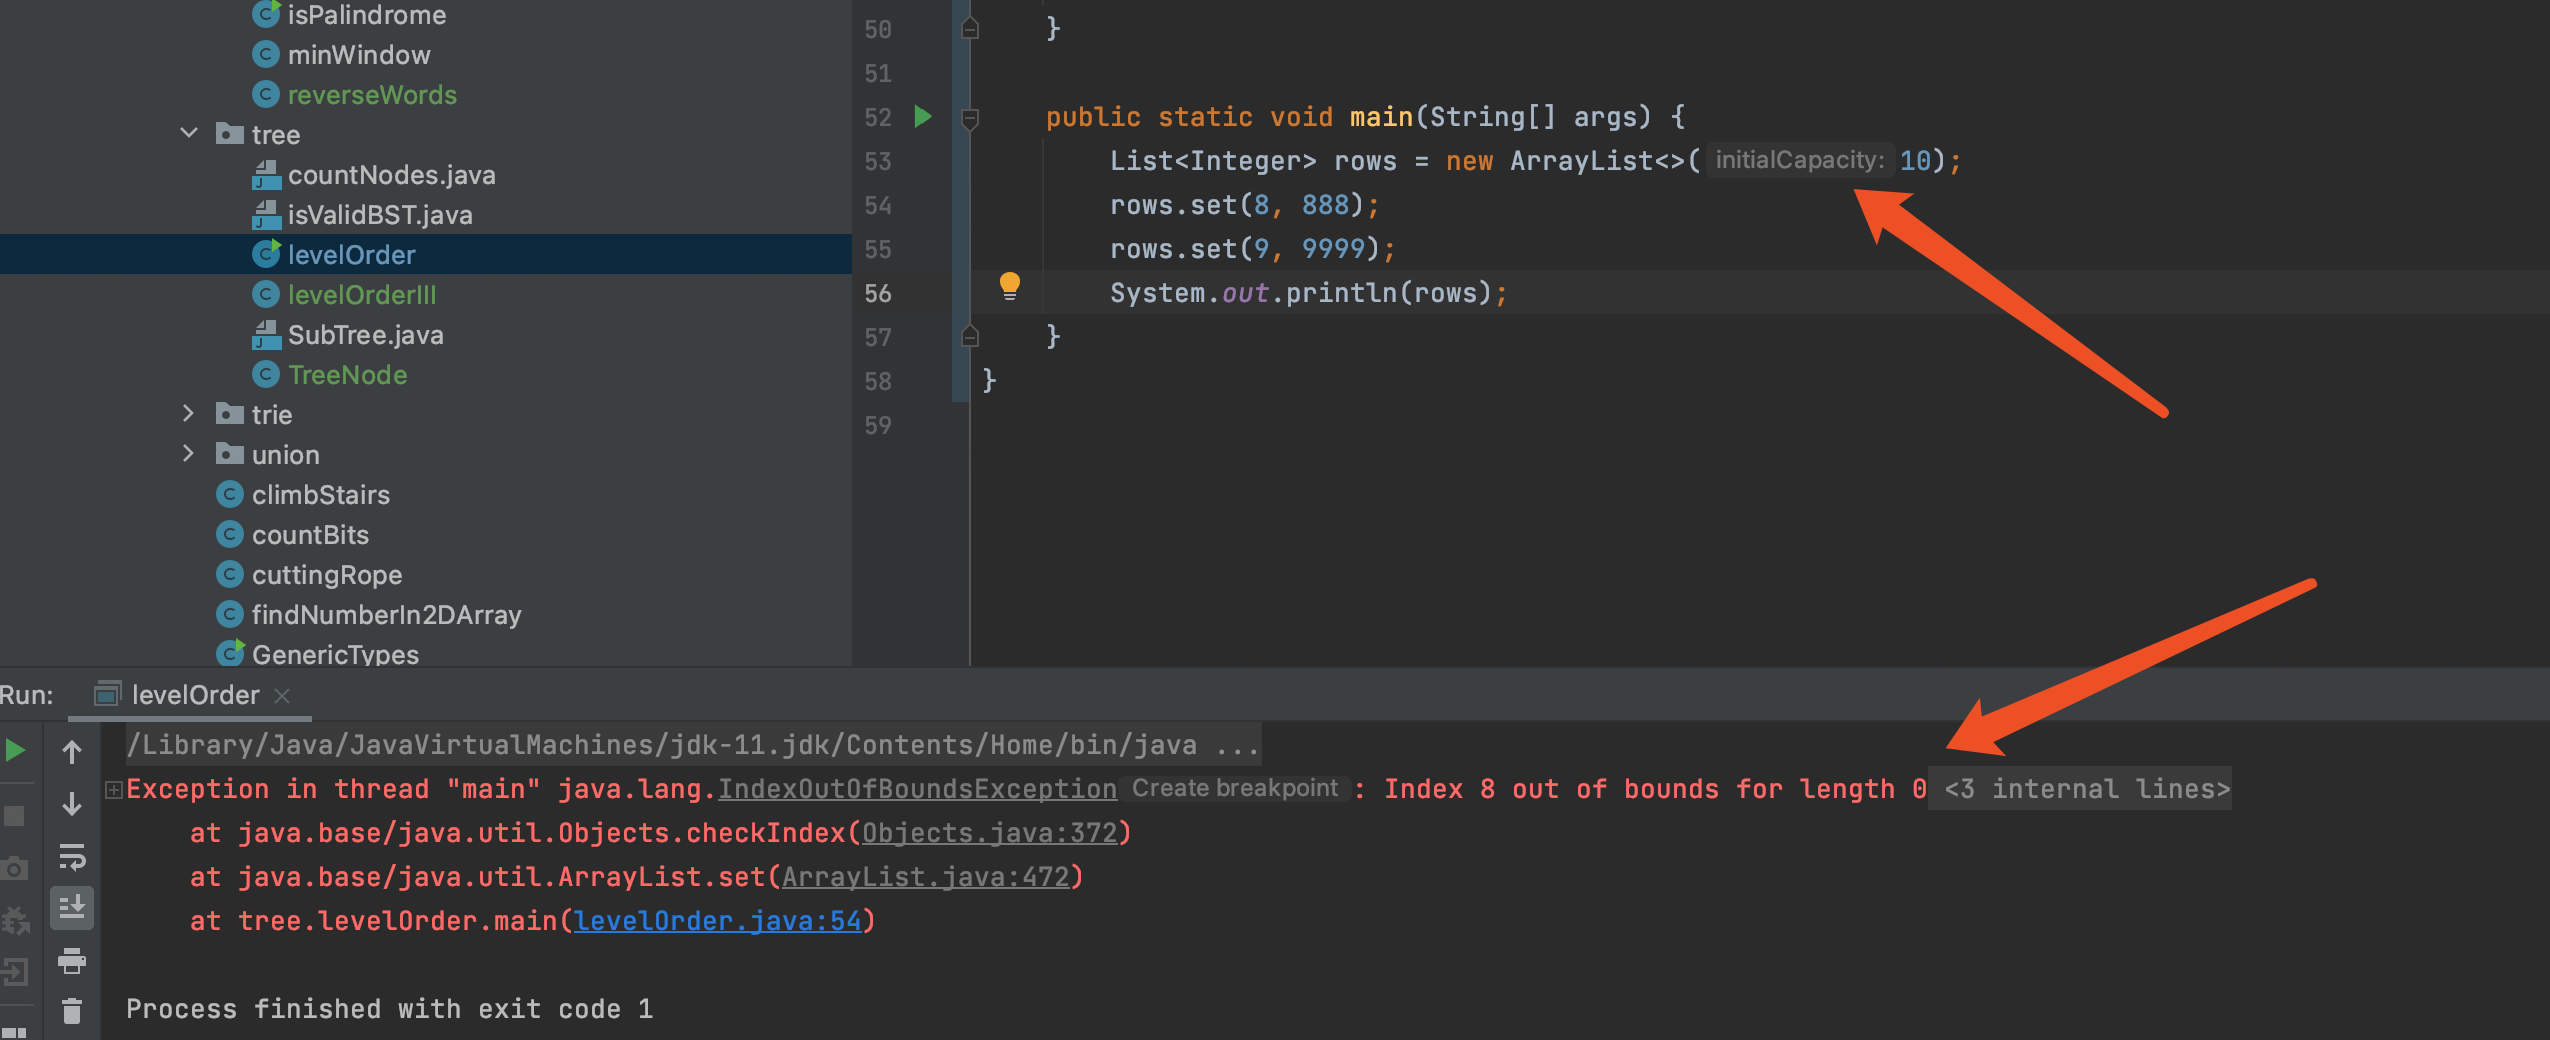Viewport: 2550px width, 1040px height.
Task: Open GenericTypes class in project tree
Action: (335, 653)
